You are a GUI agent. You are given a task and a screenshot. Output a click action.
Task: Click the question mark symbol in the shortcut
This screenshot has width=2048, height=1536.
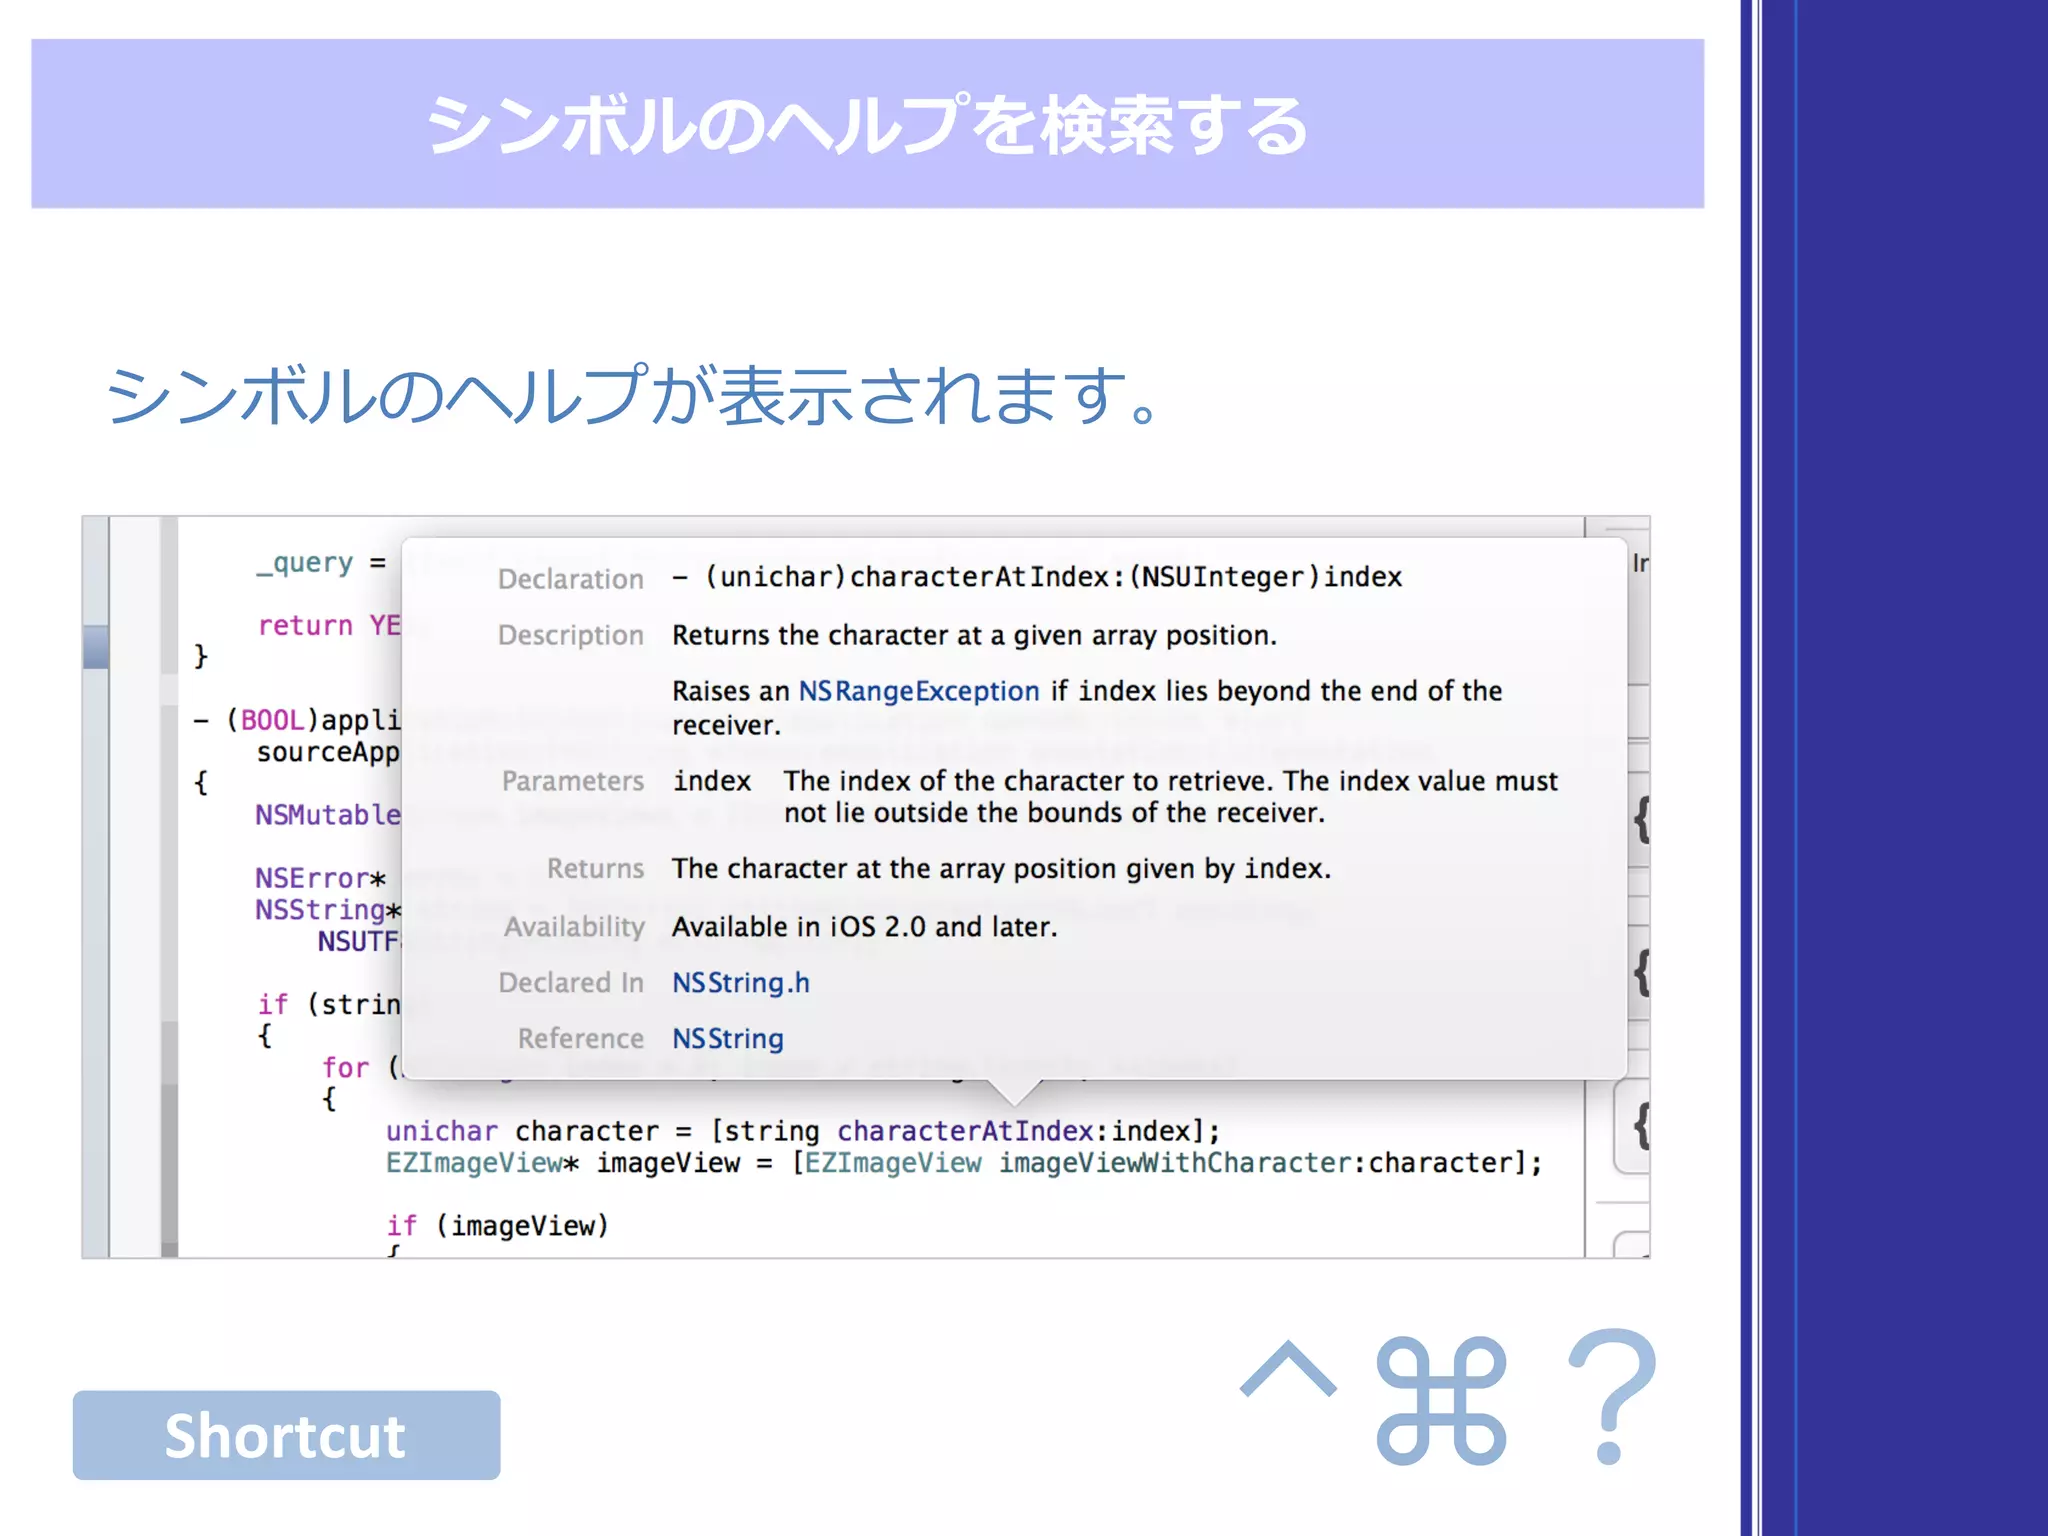(1612, 1396)
